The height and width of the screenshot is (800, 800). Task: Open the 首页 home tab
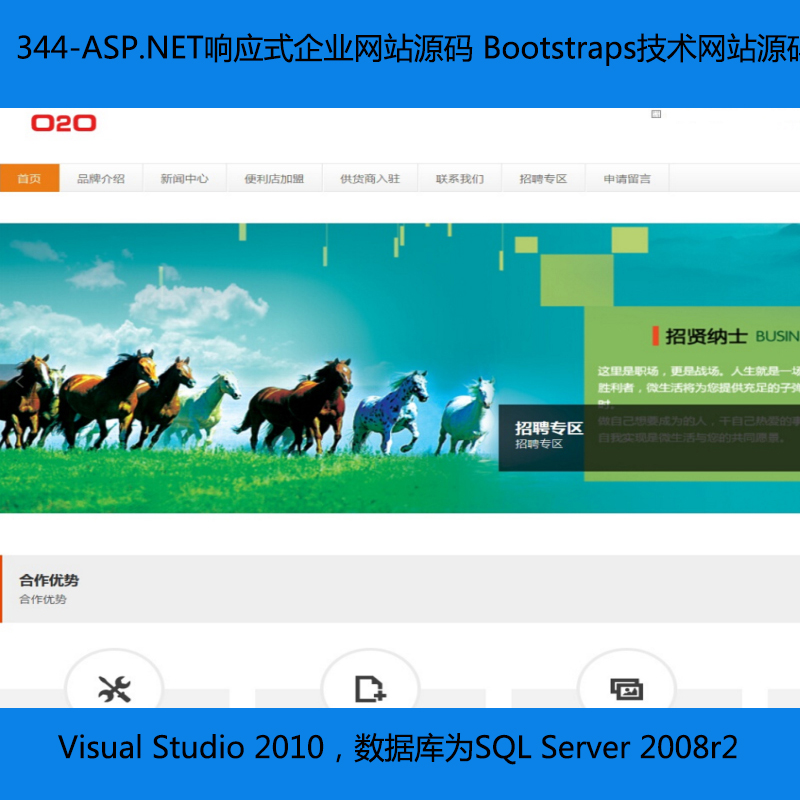29,178
